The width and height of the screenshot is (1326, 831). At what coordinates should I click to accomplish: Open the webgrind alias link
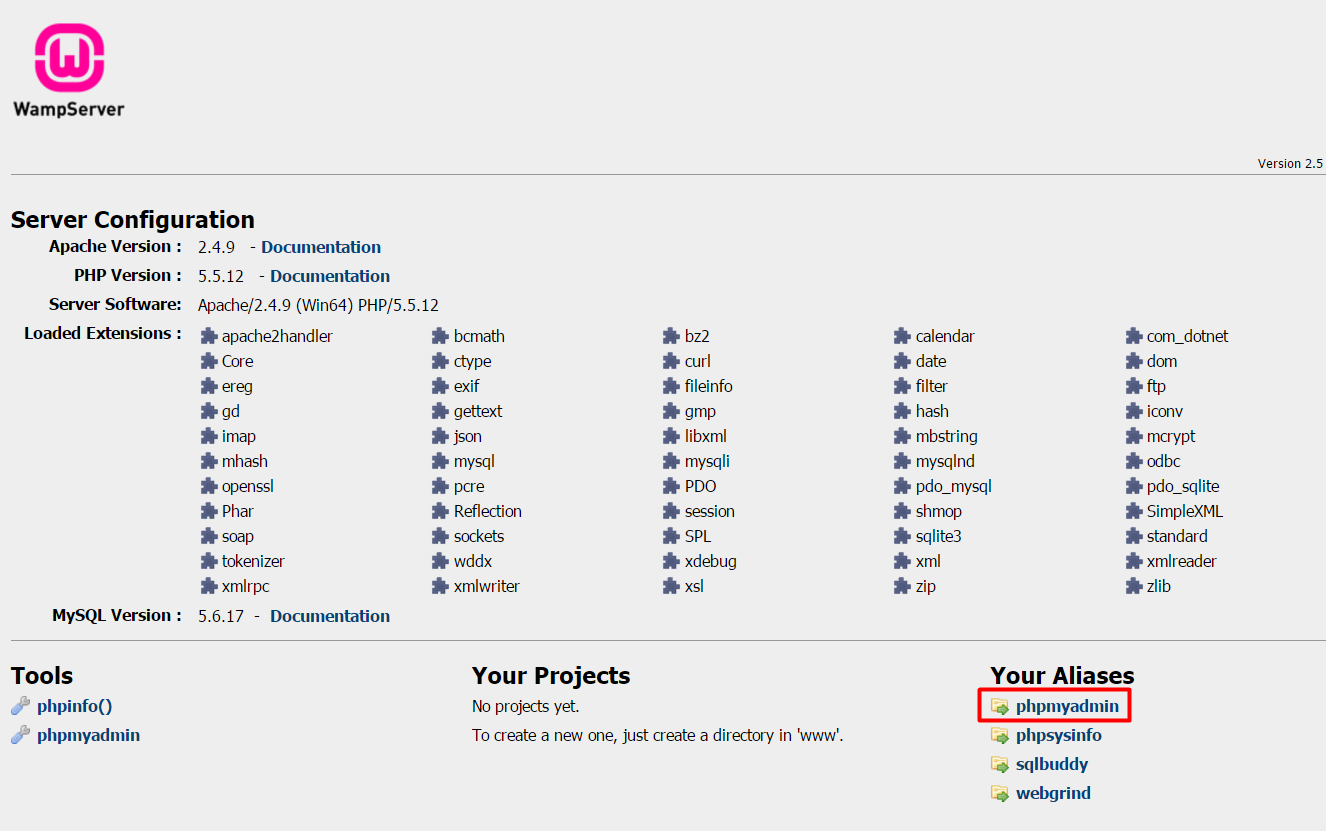coord(1053,793)
